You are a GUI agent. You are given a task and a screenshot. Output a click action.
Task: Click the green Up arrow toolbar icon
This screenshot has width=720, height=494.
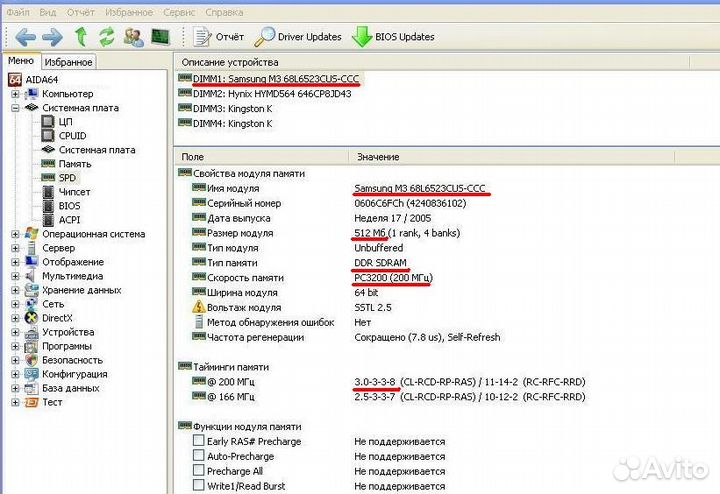point(81,37)
